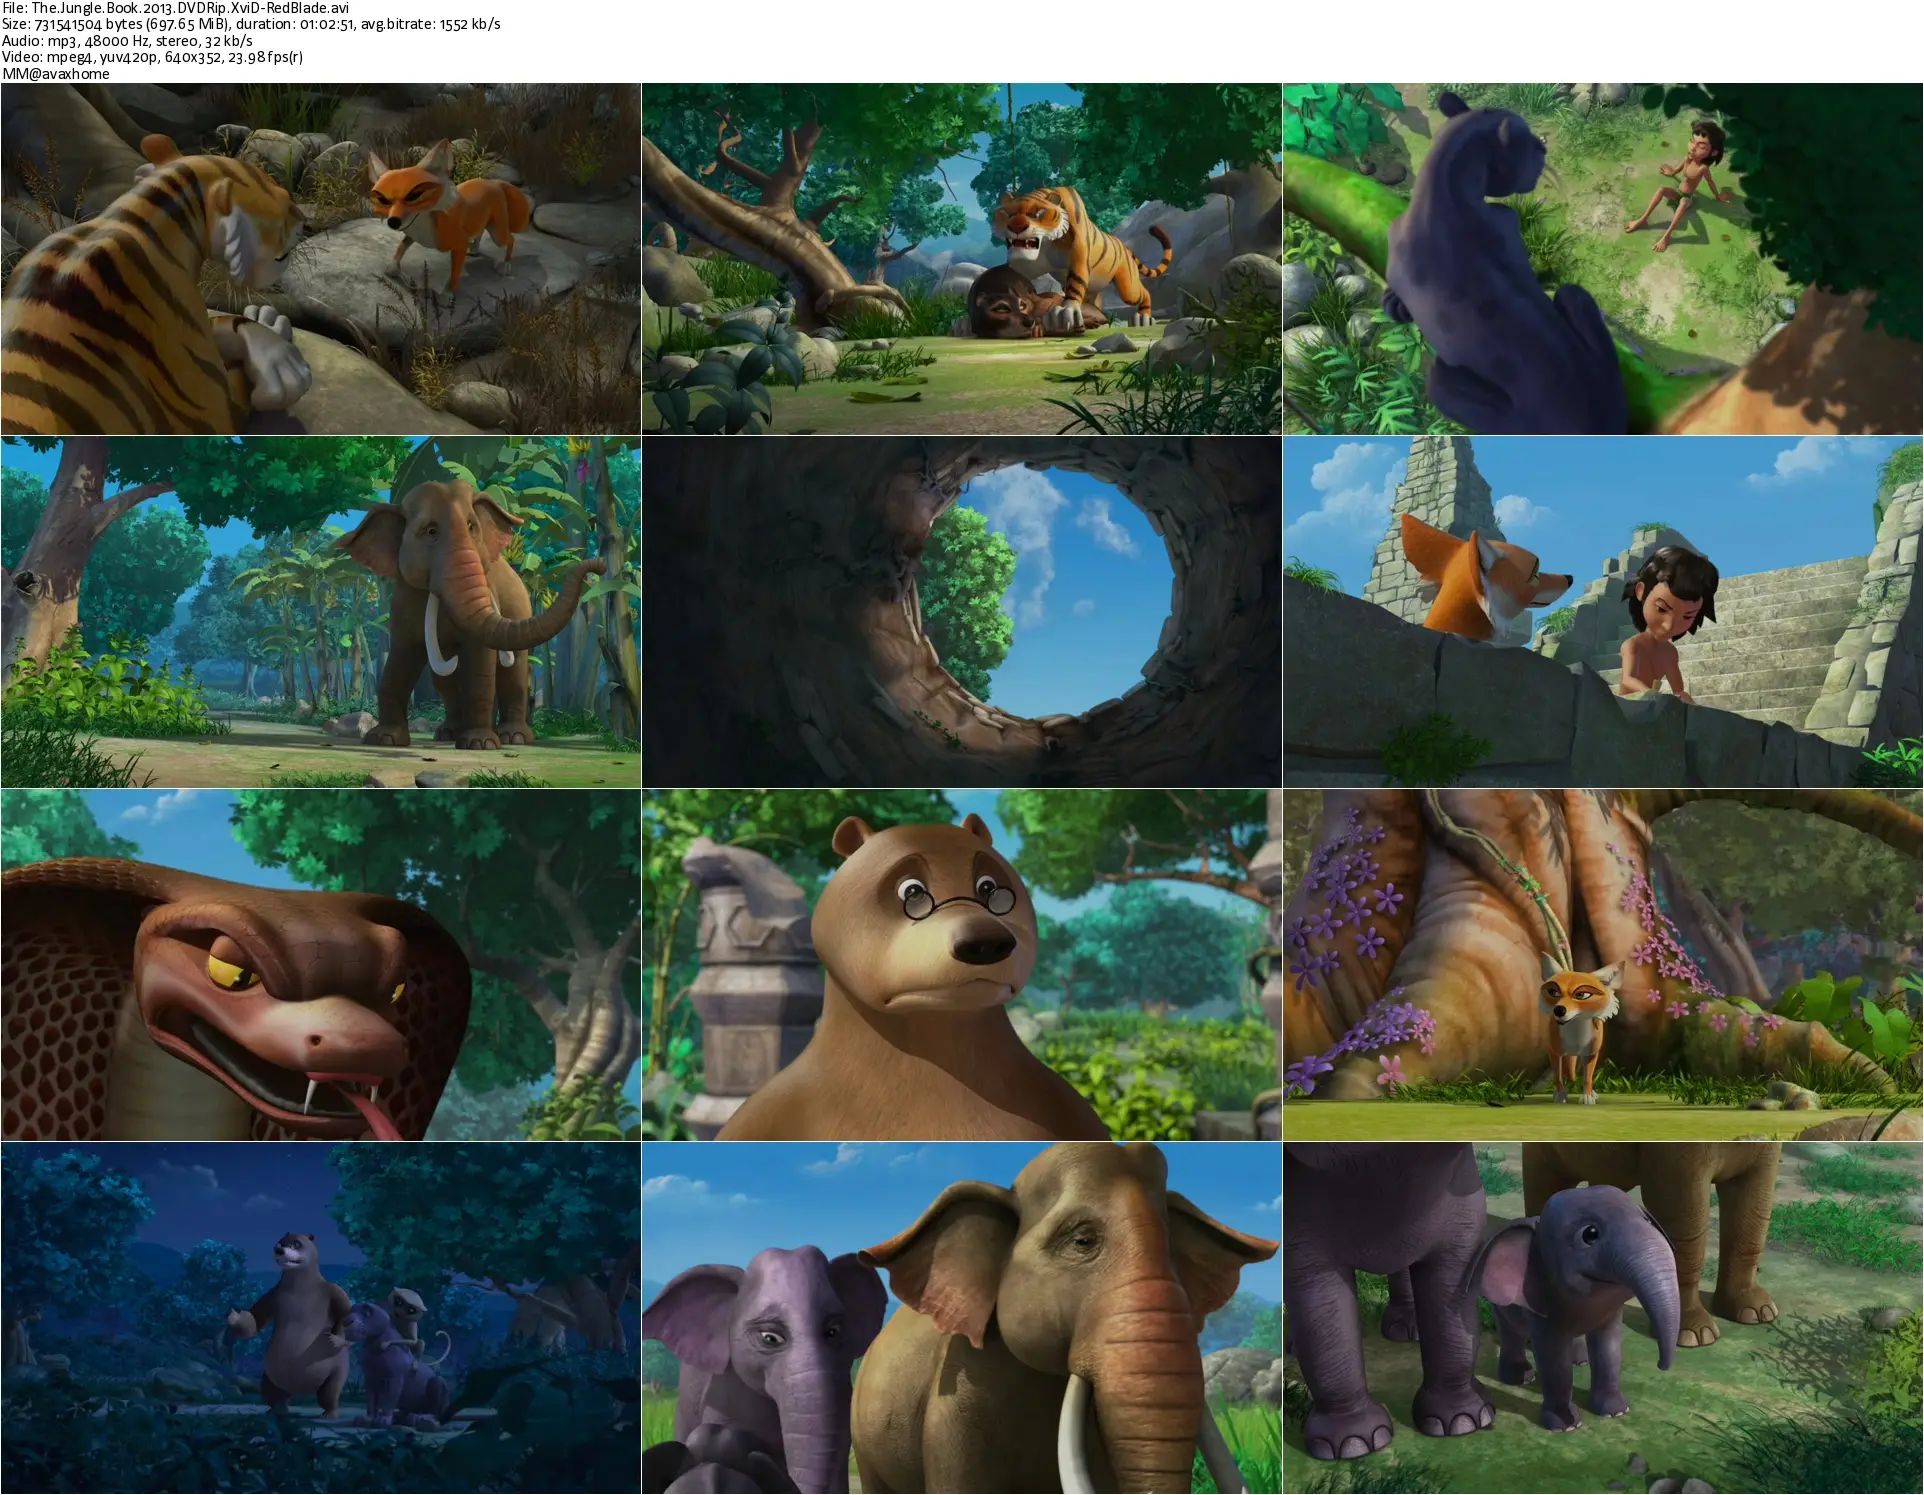Click the MM@avaxhome text

click(56, 74)
